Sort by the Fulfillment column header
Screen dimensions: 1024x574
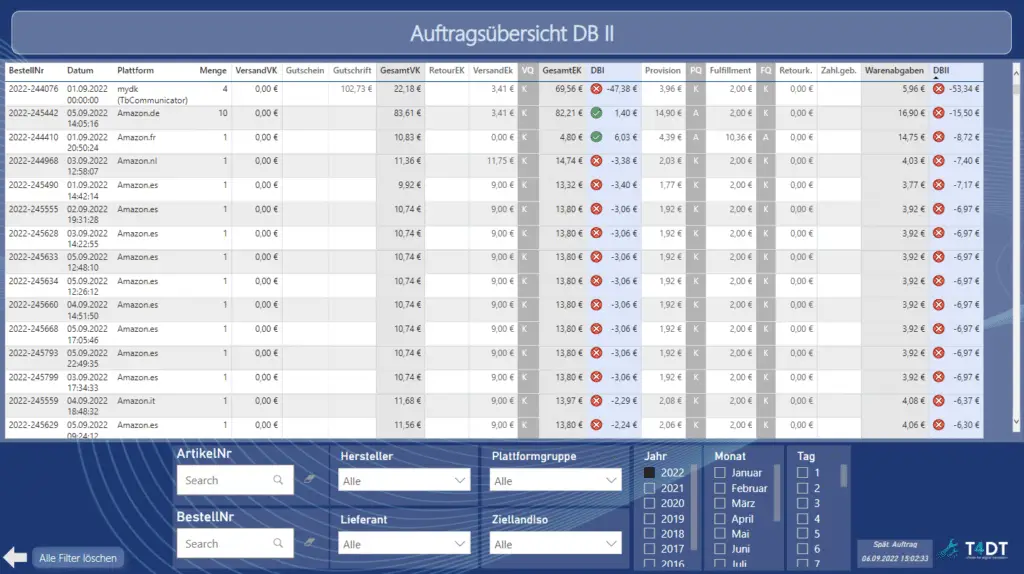(730, 71)
